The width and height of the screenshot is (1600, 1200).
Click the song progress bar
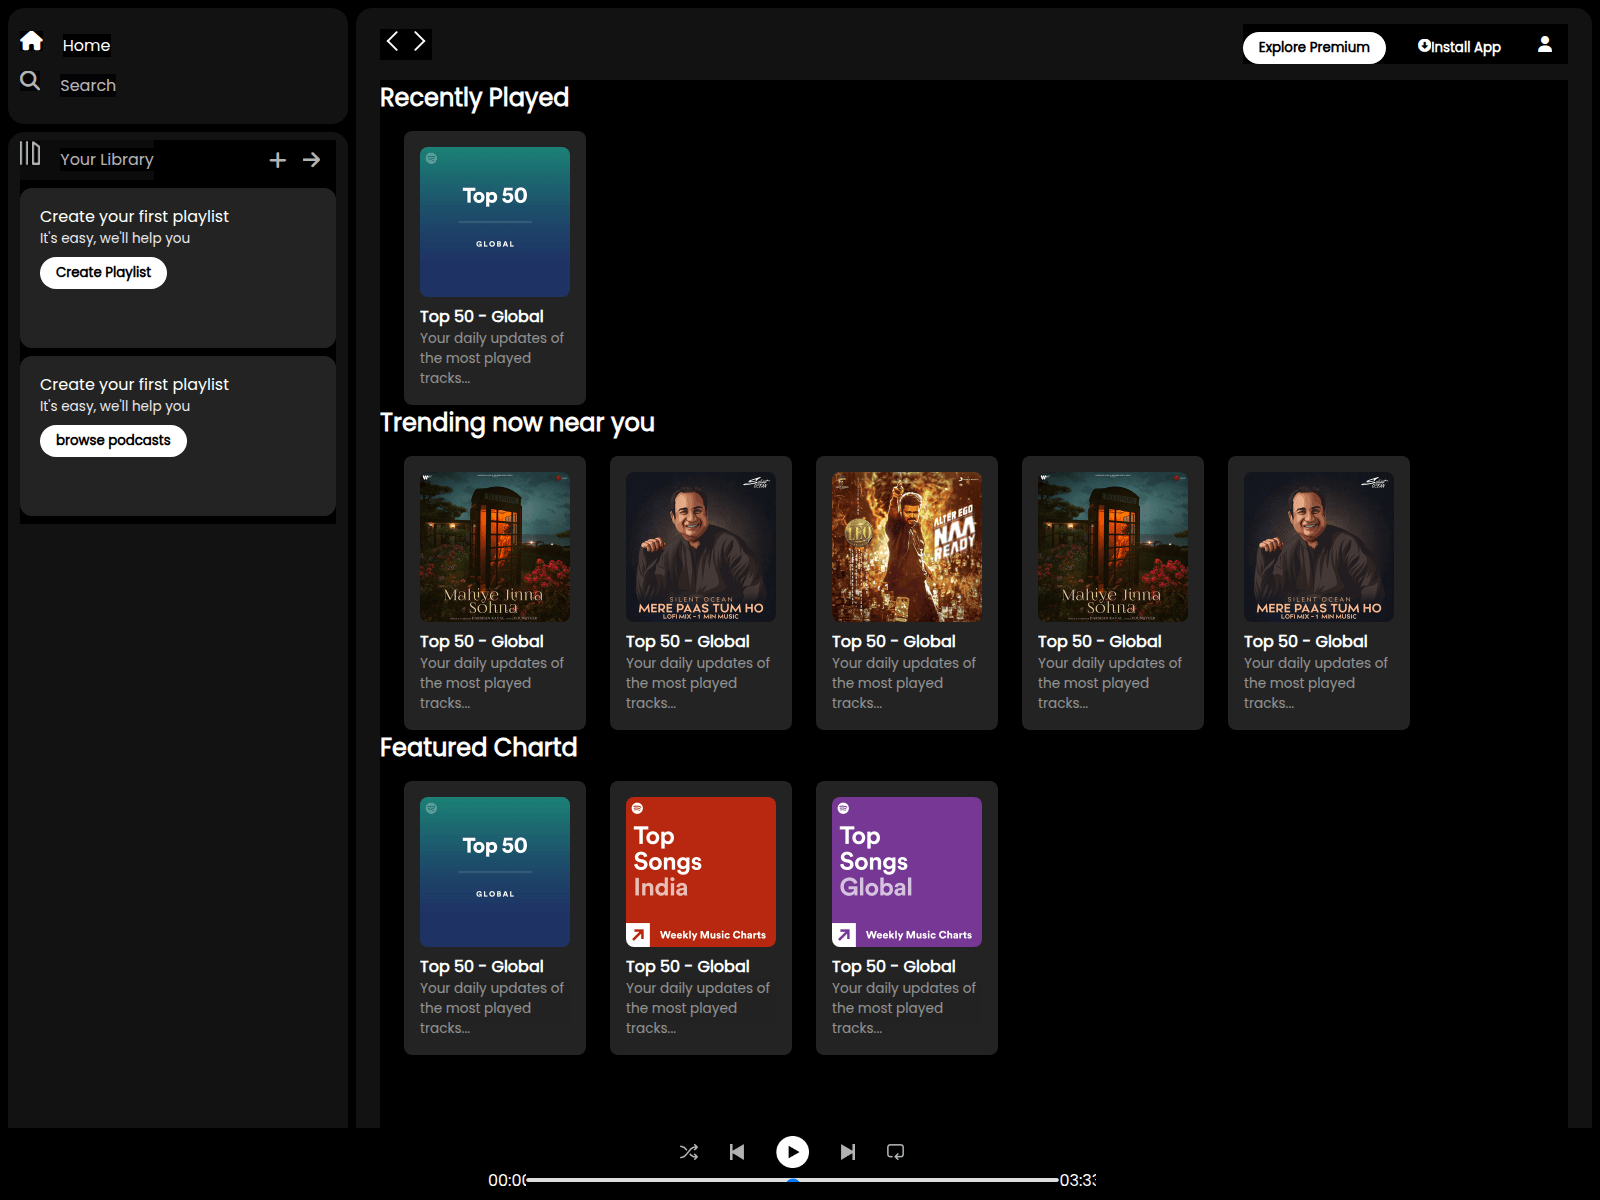point(792,1180)
